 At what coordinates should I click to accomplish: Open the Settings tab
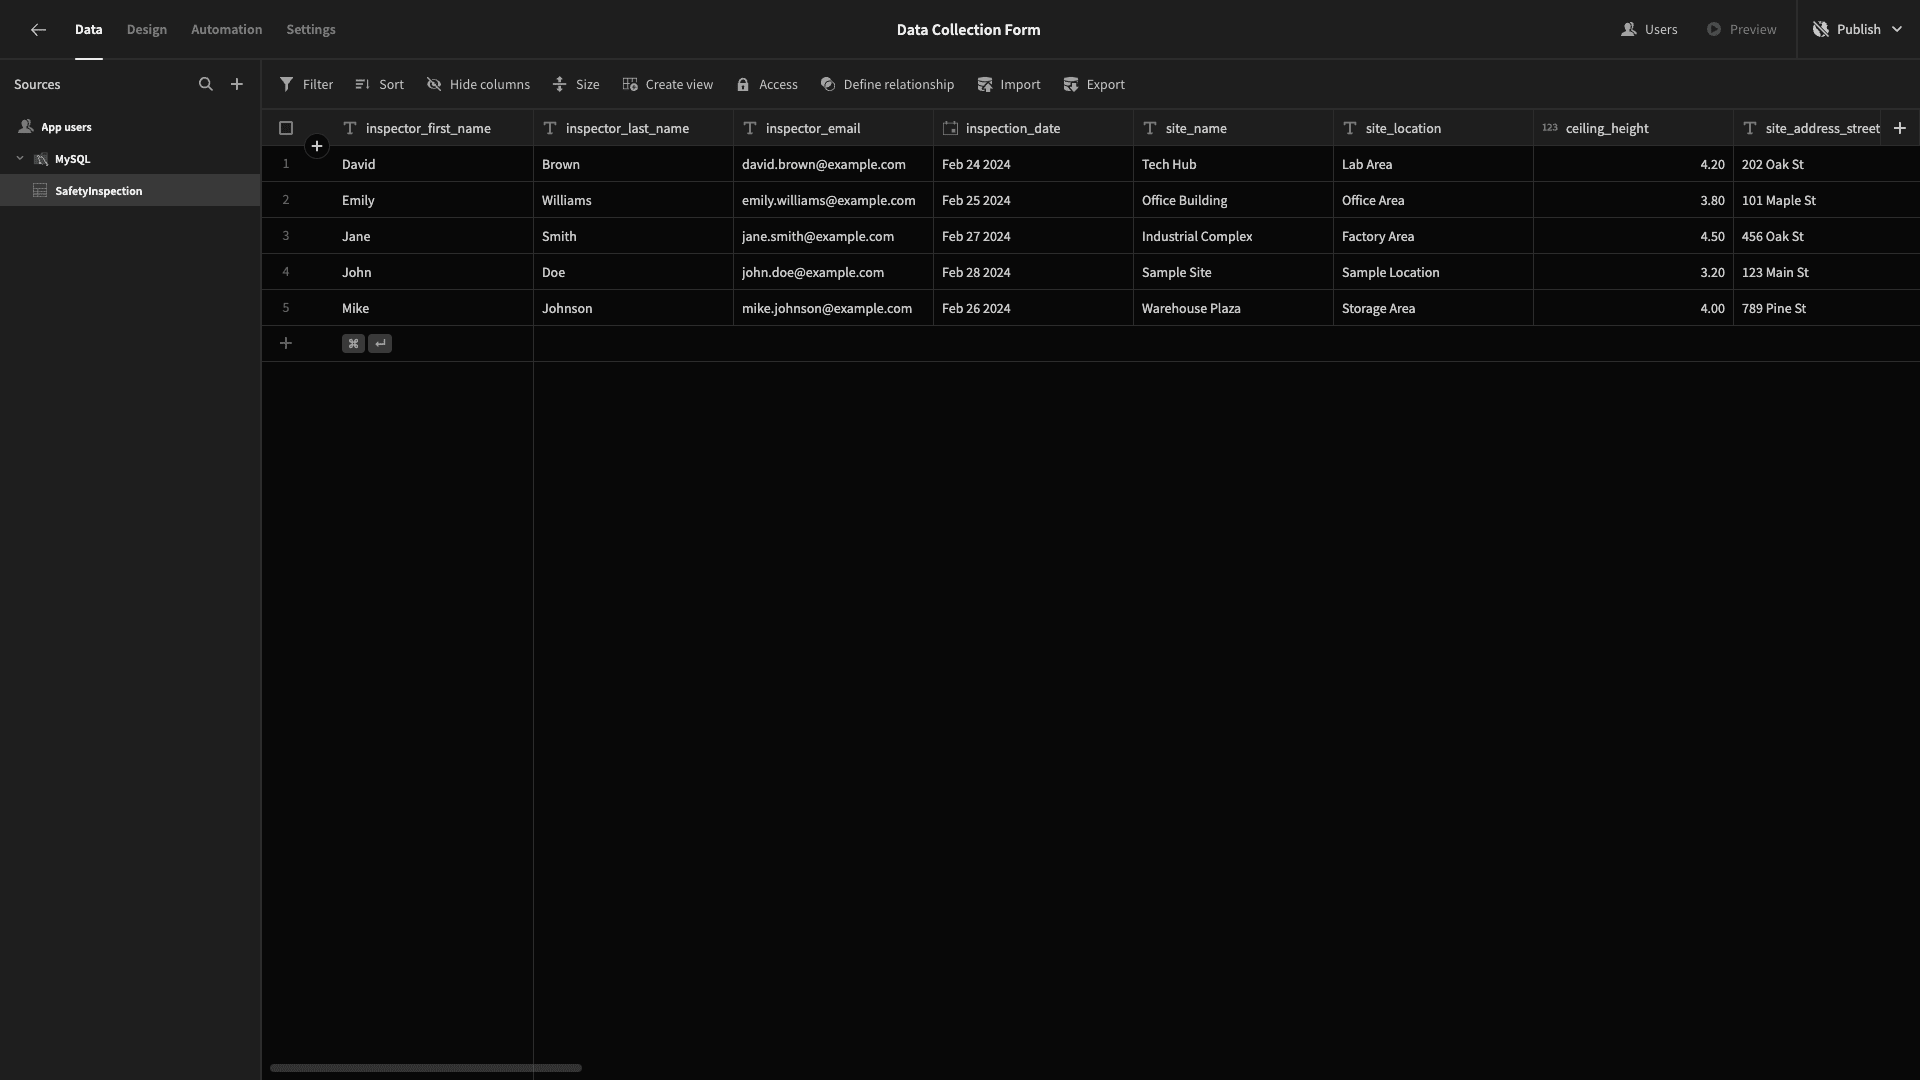click(x=311, y=30)
